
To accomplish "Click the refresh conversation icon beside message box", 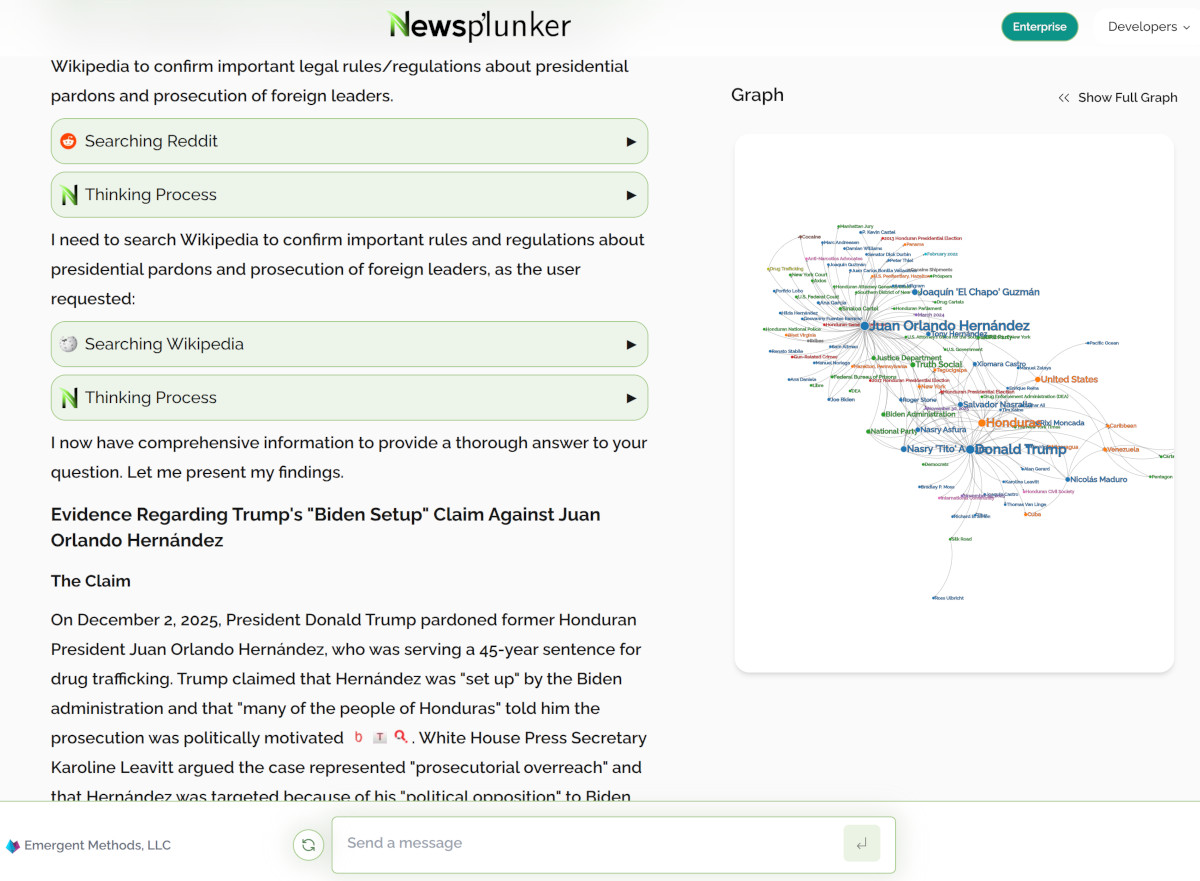I will pos(308,845).
